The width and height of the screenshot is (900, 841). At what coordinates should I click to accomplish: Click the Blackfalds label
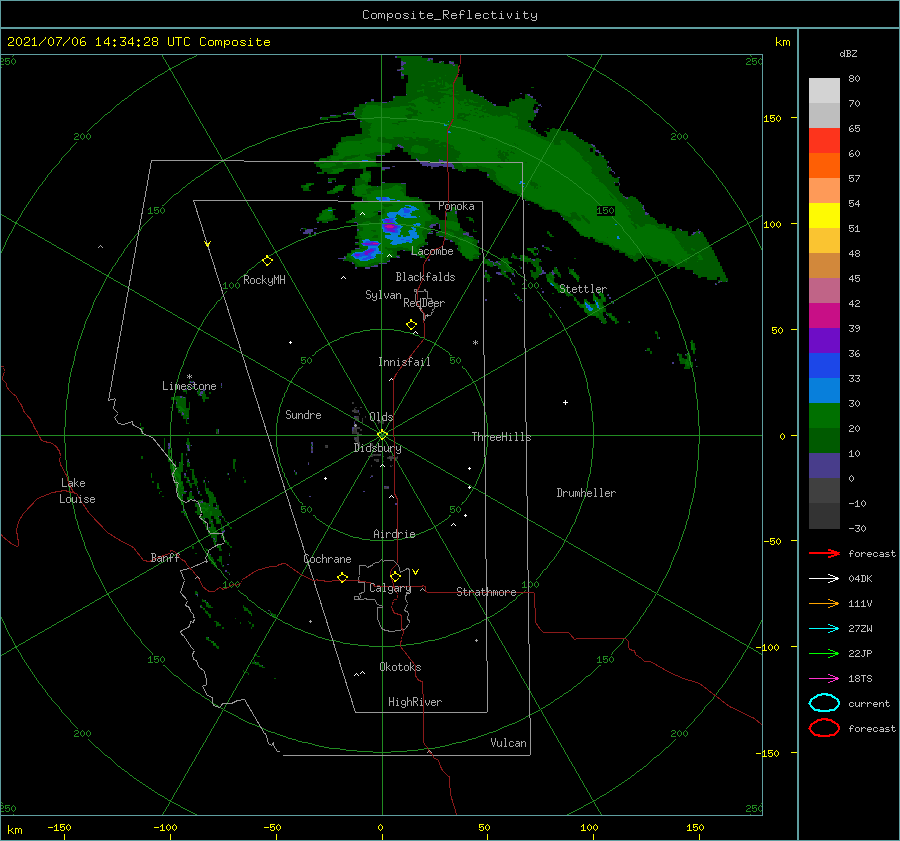(x=425, y=277)
